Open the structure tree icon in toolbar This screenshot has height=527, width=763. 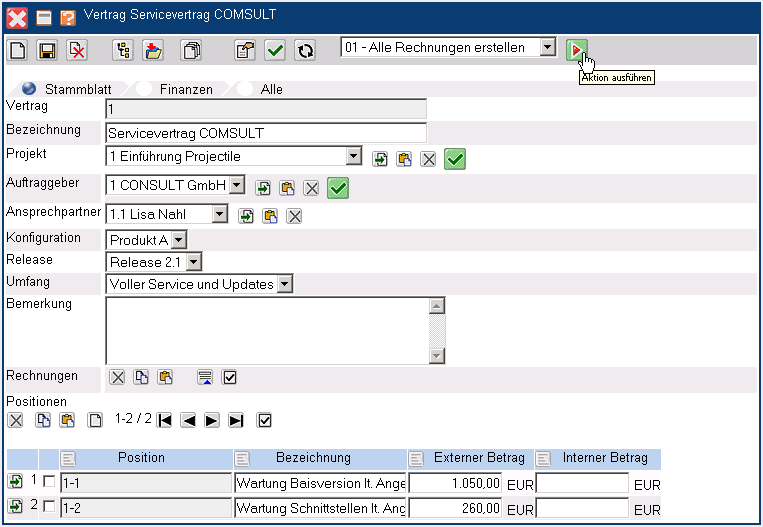pos(122,49)
